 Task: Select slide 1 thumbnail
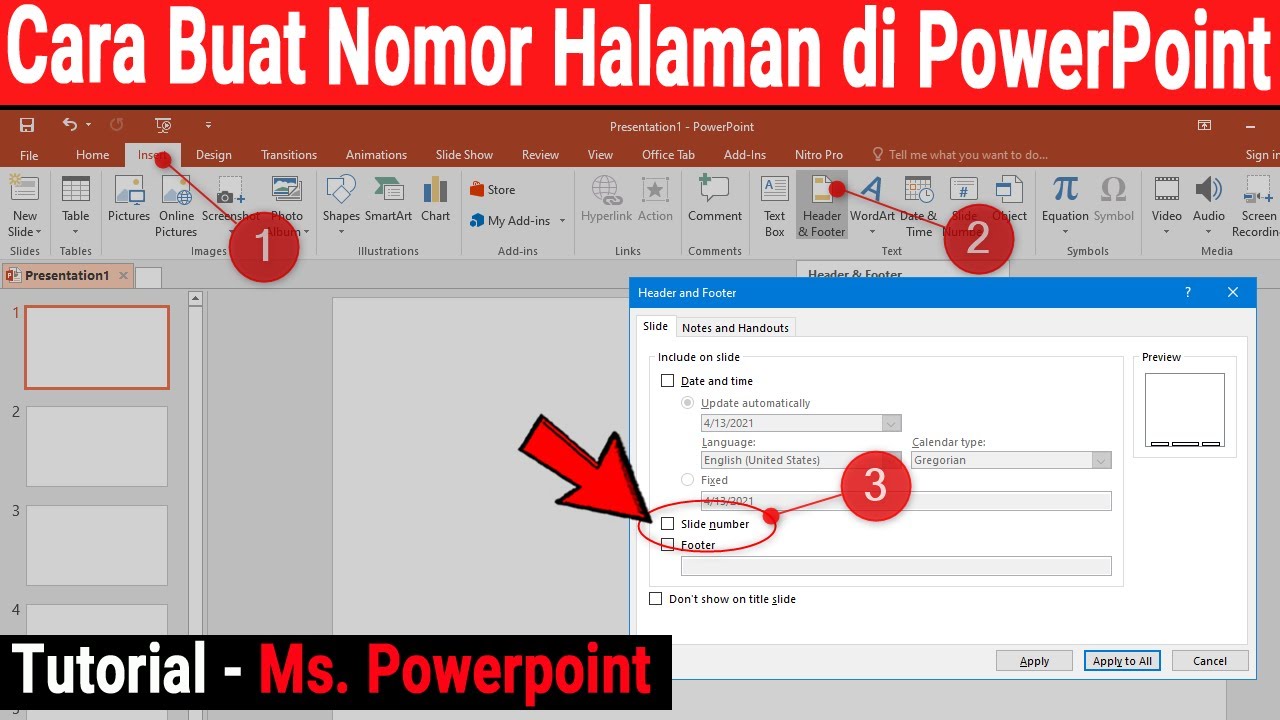97,347
